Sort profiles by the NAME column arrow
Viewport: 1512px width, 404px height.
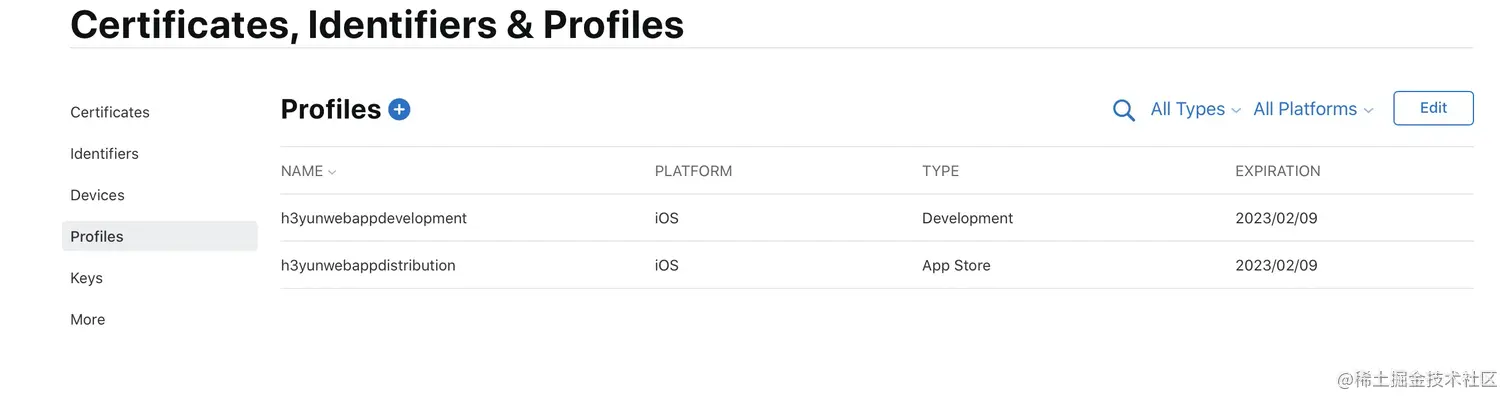pos(332,172)
